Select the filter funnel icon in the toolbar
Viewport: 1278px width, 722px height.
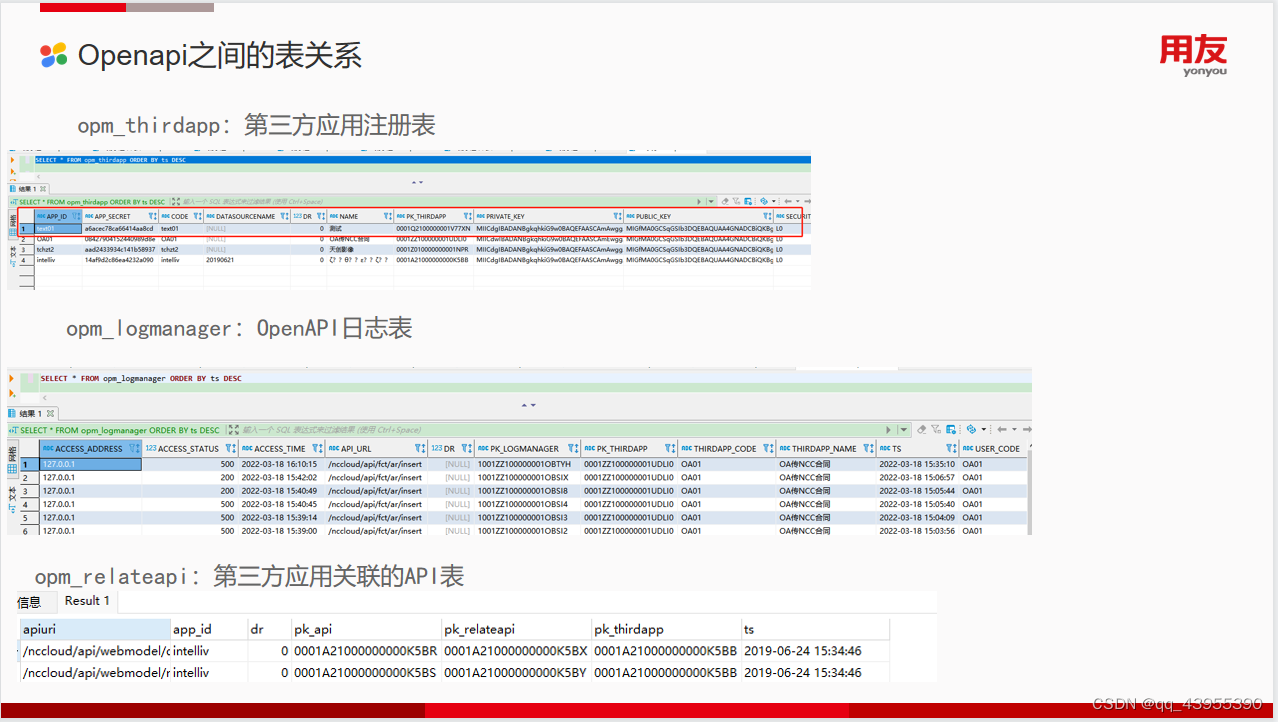coord(935,430)
